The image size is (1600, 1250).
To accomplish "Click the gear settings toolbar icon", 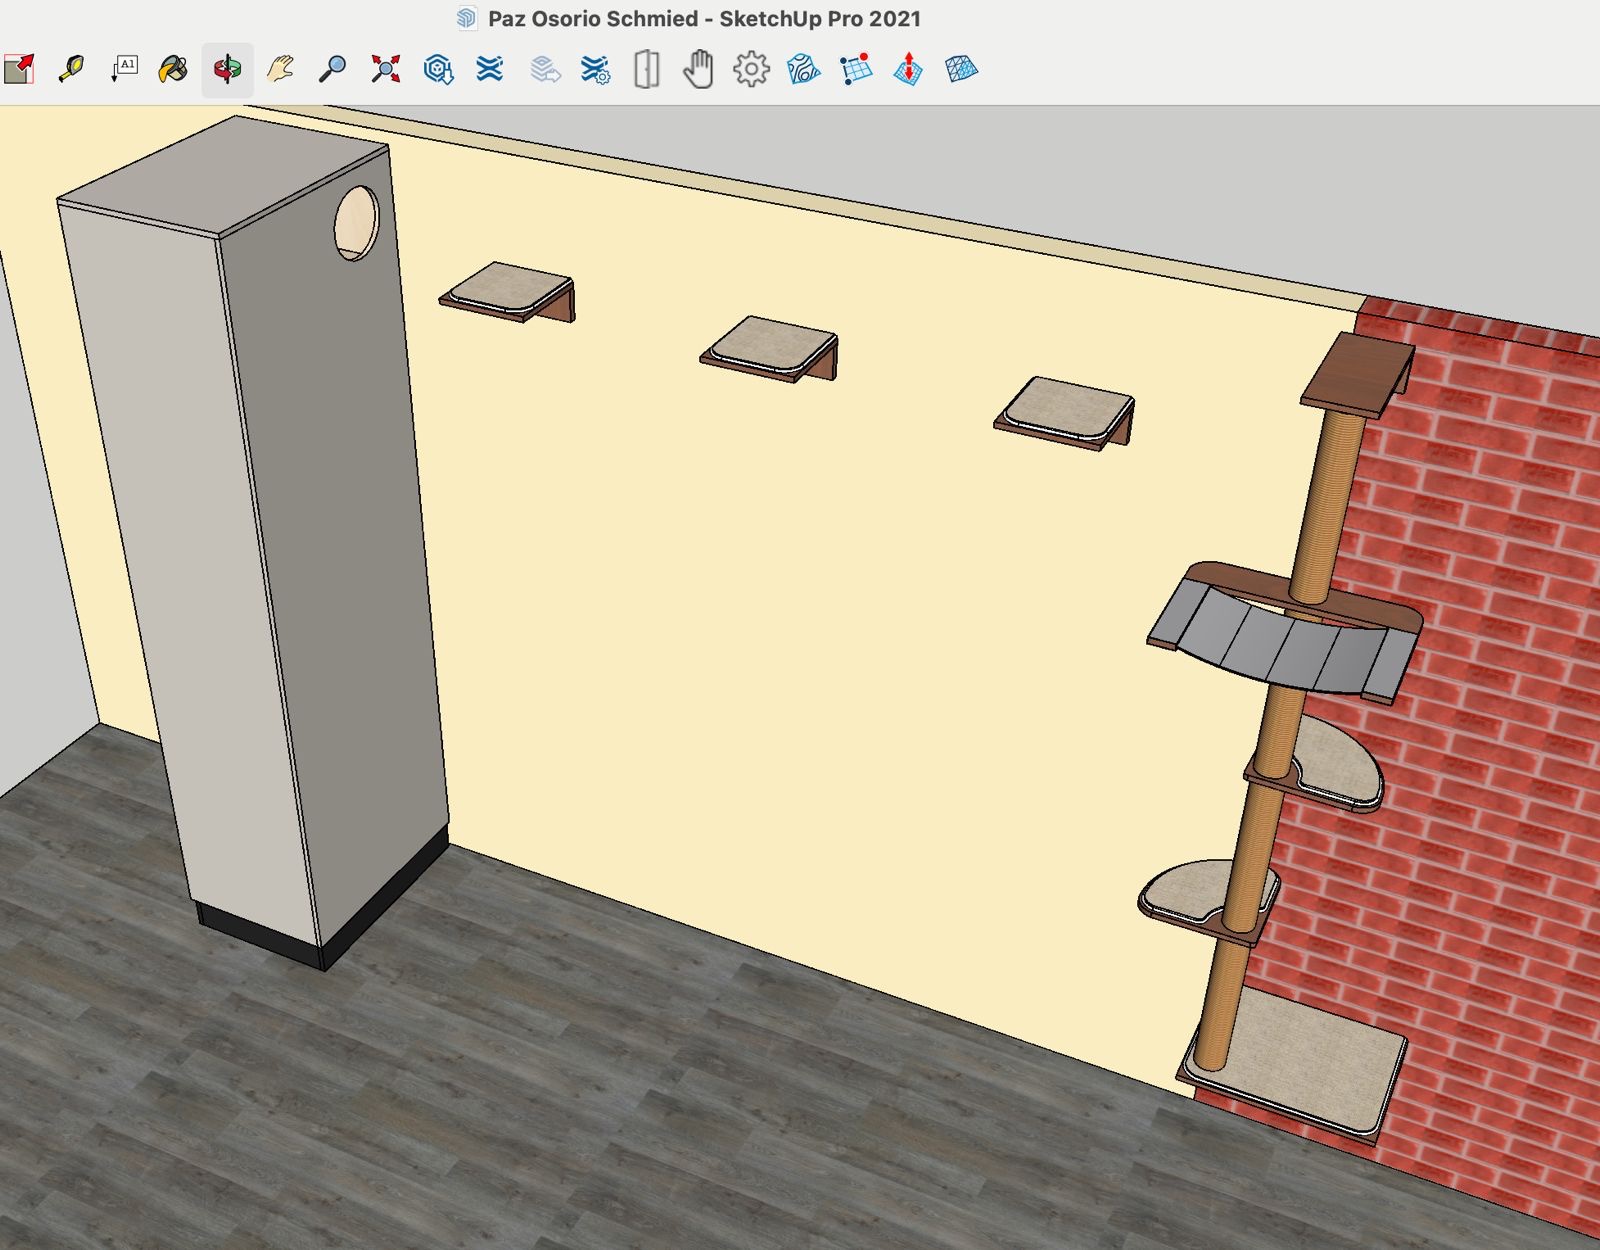I will pos(751,69).
